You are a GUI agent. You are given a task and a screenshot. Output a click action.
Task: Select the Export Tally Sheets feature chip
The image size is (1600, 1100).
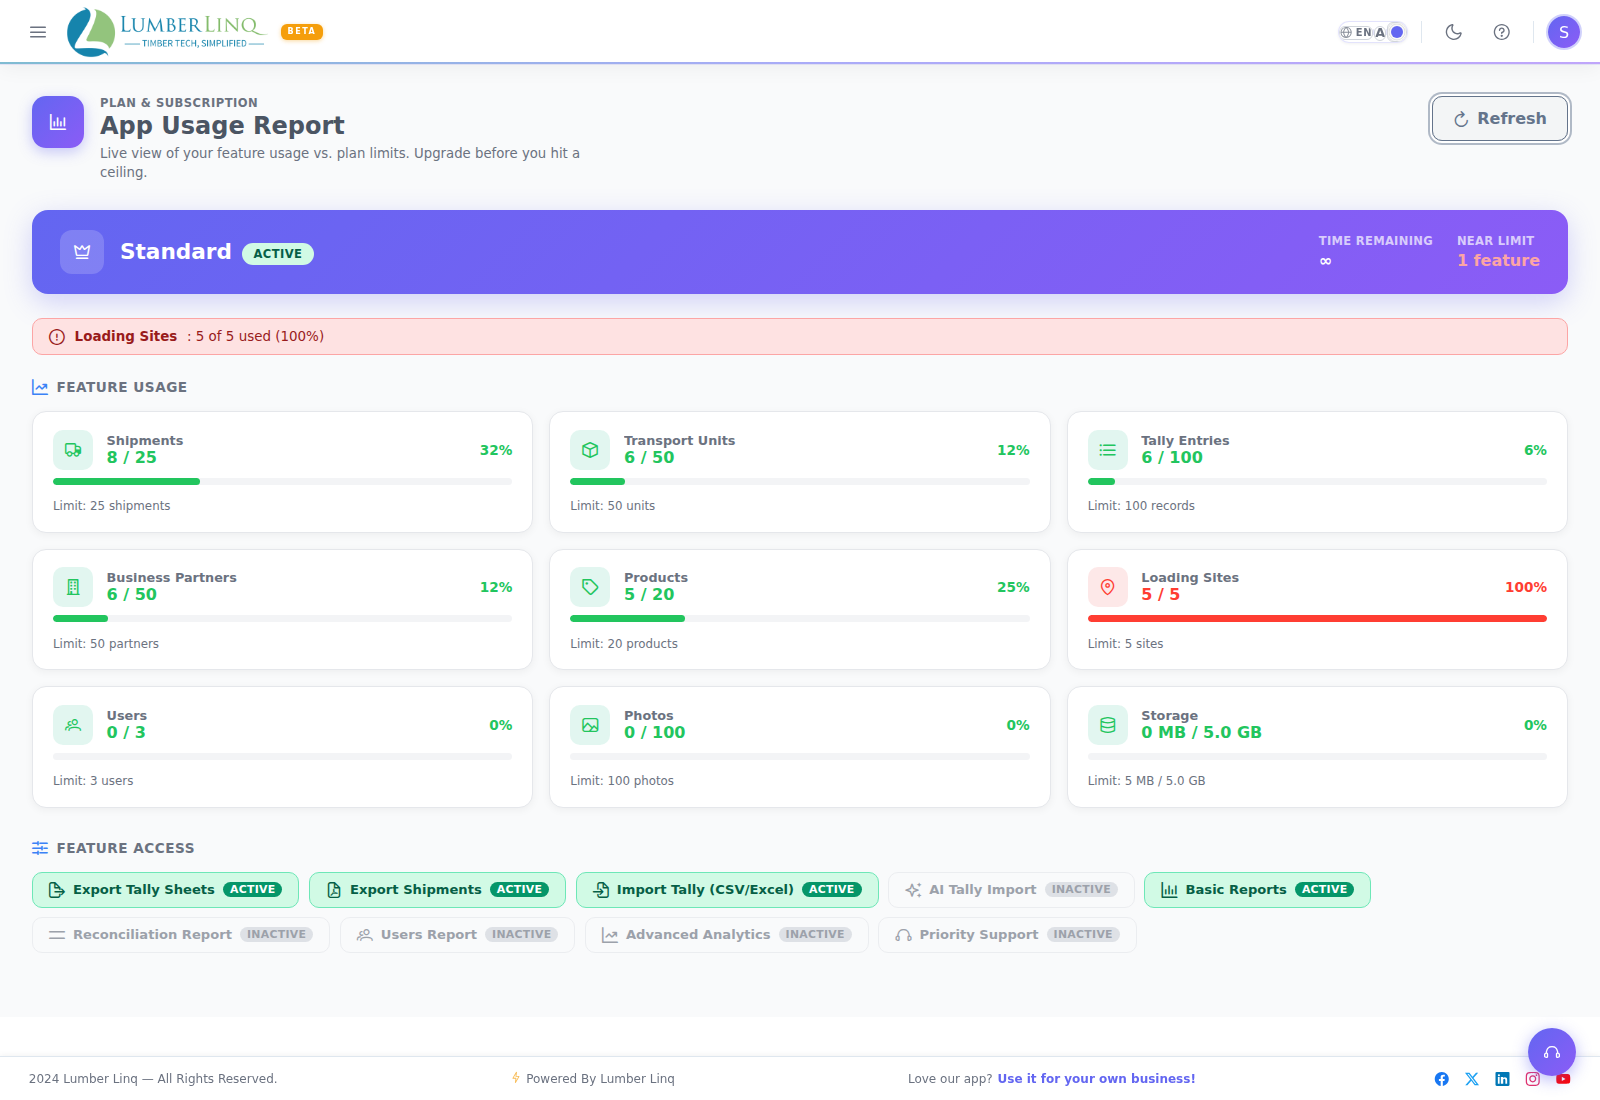pyautogui.click(x=165, y=890)
